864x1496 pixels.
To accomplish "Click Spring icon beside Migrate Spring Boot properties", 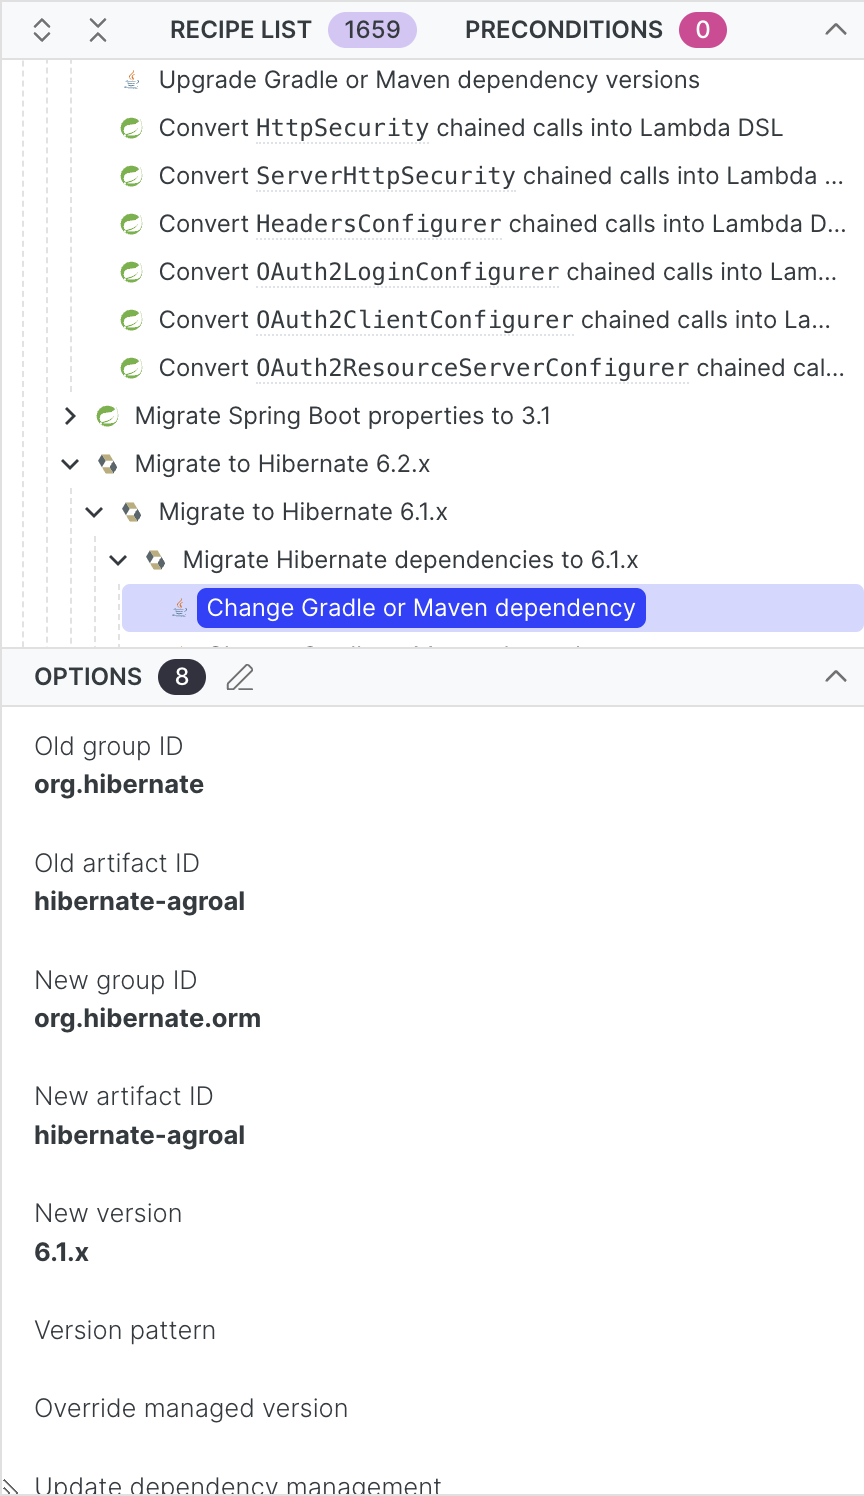I will (107, 416).
